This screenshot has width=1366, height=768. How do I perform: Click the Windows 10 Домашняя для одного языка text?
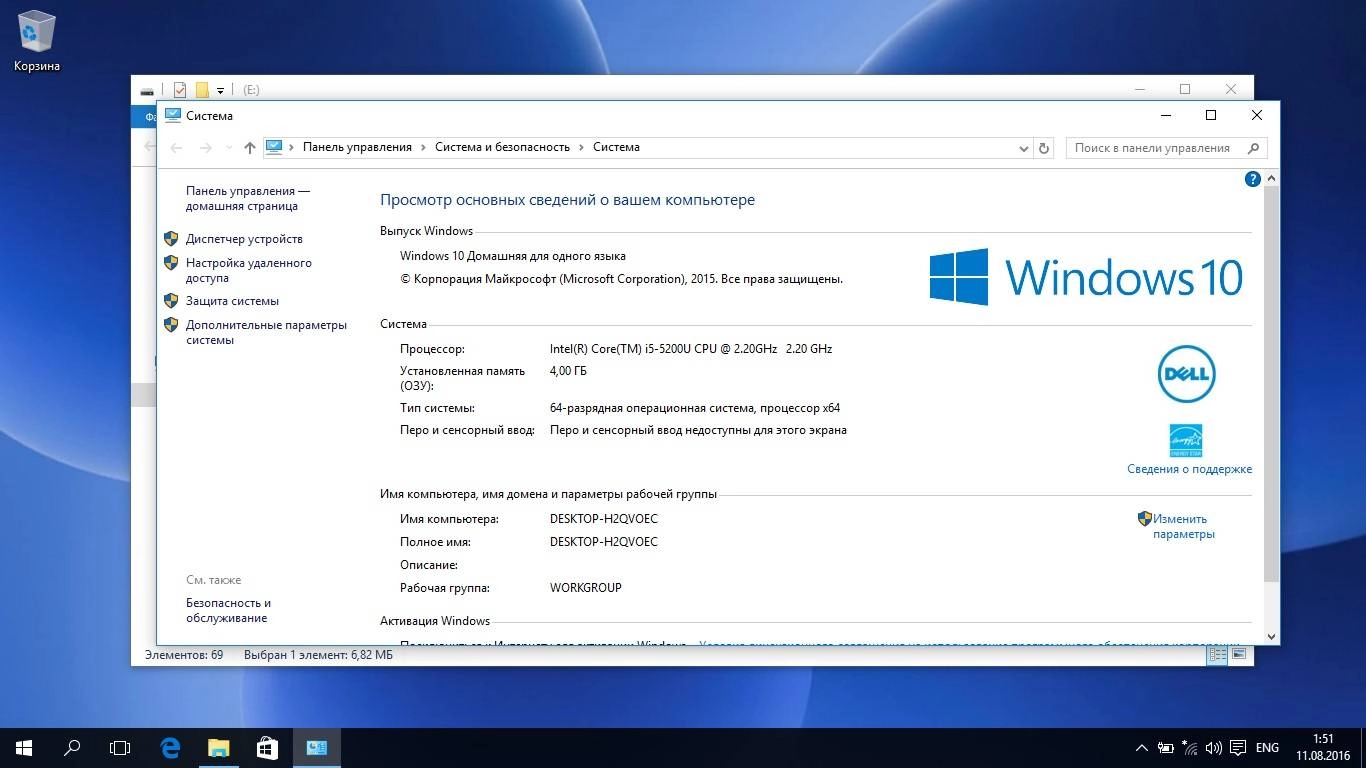[513, 256]
